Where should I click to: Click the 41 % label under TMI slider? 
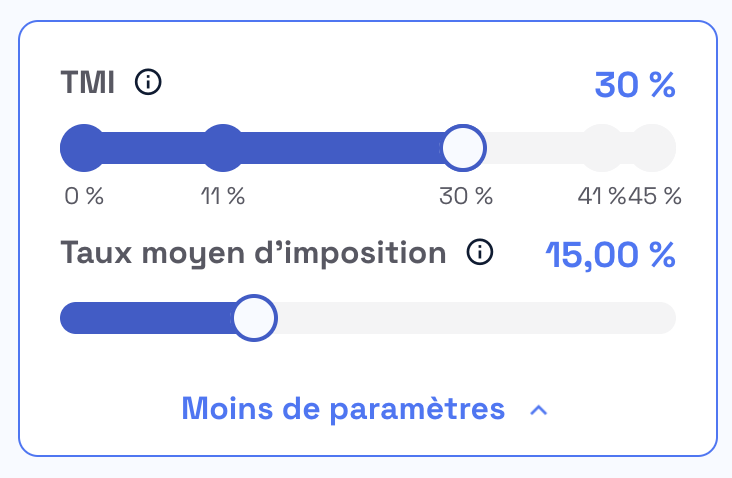tap(602, 196)
